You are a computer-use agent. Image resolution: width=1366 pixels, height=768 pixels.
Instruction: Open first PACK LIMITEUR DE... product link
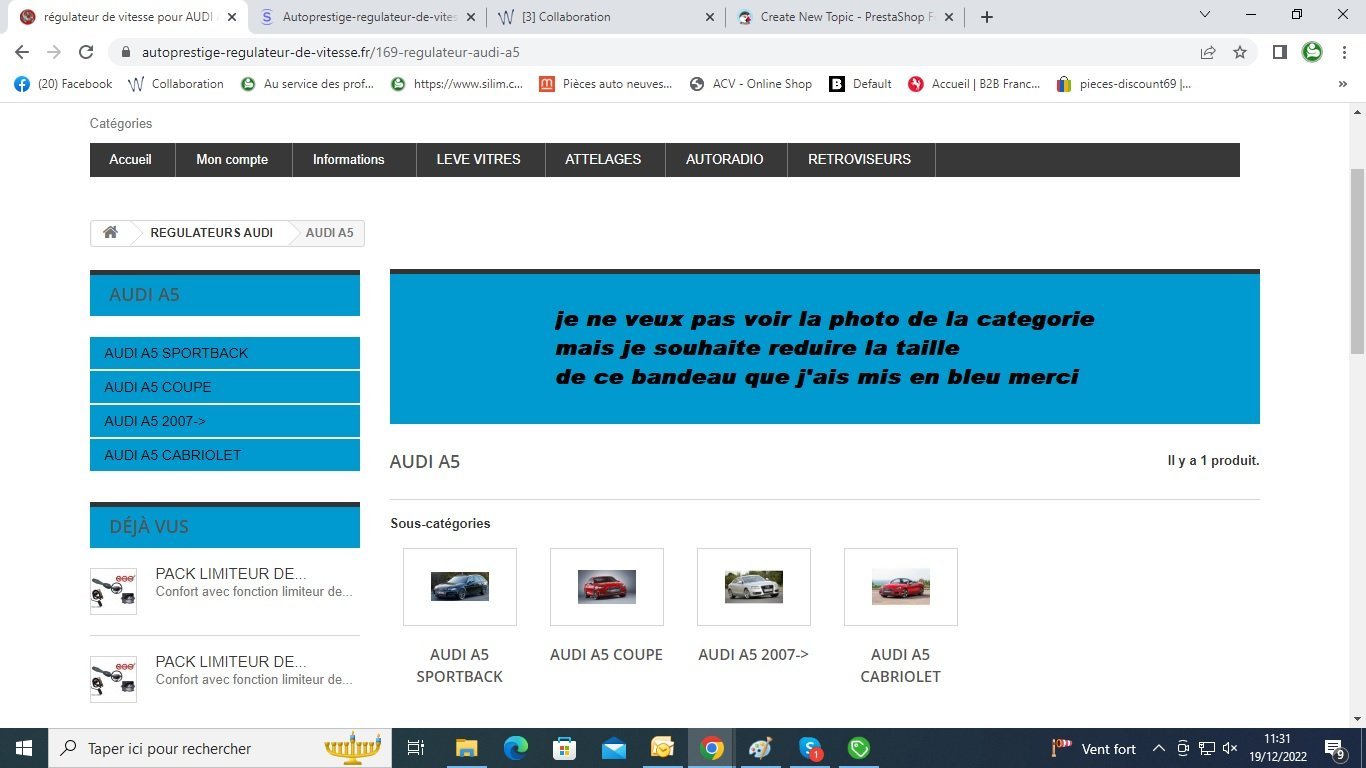pos(231,574)
